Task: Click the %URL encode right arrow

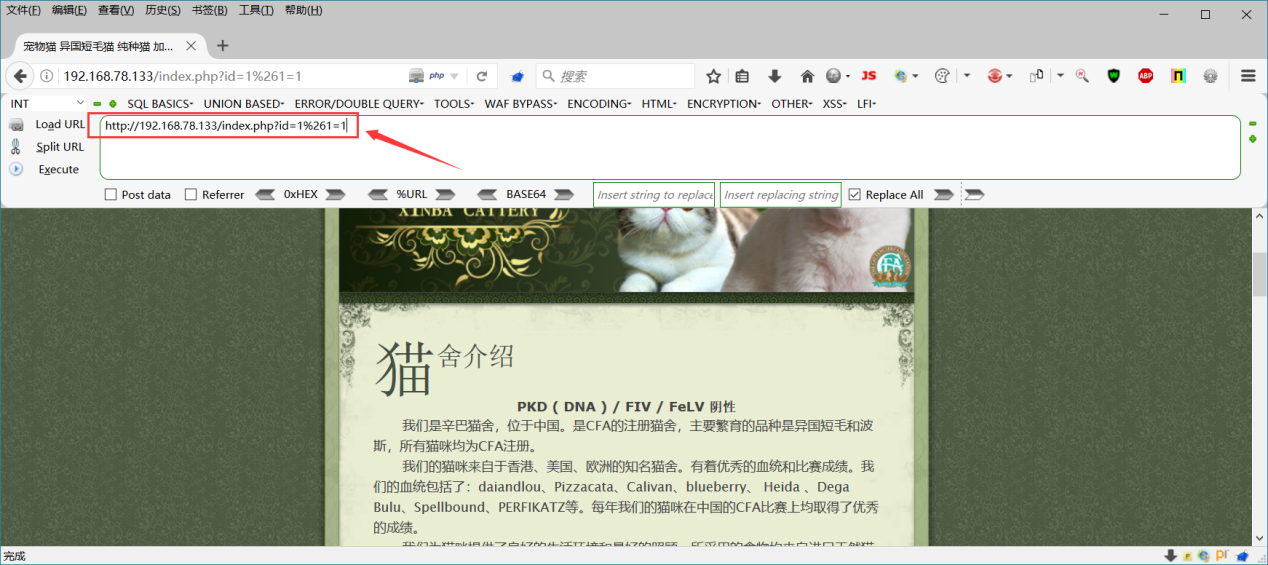Action: [x=445, y=194]
